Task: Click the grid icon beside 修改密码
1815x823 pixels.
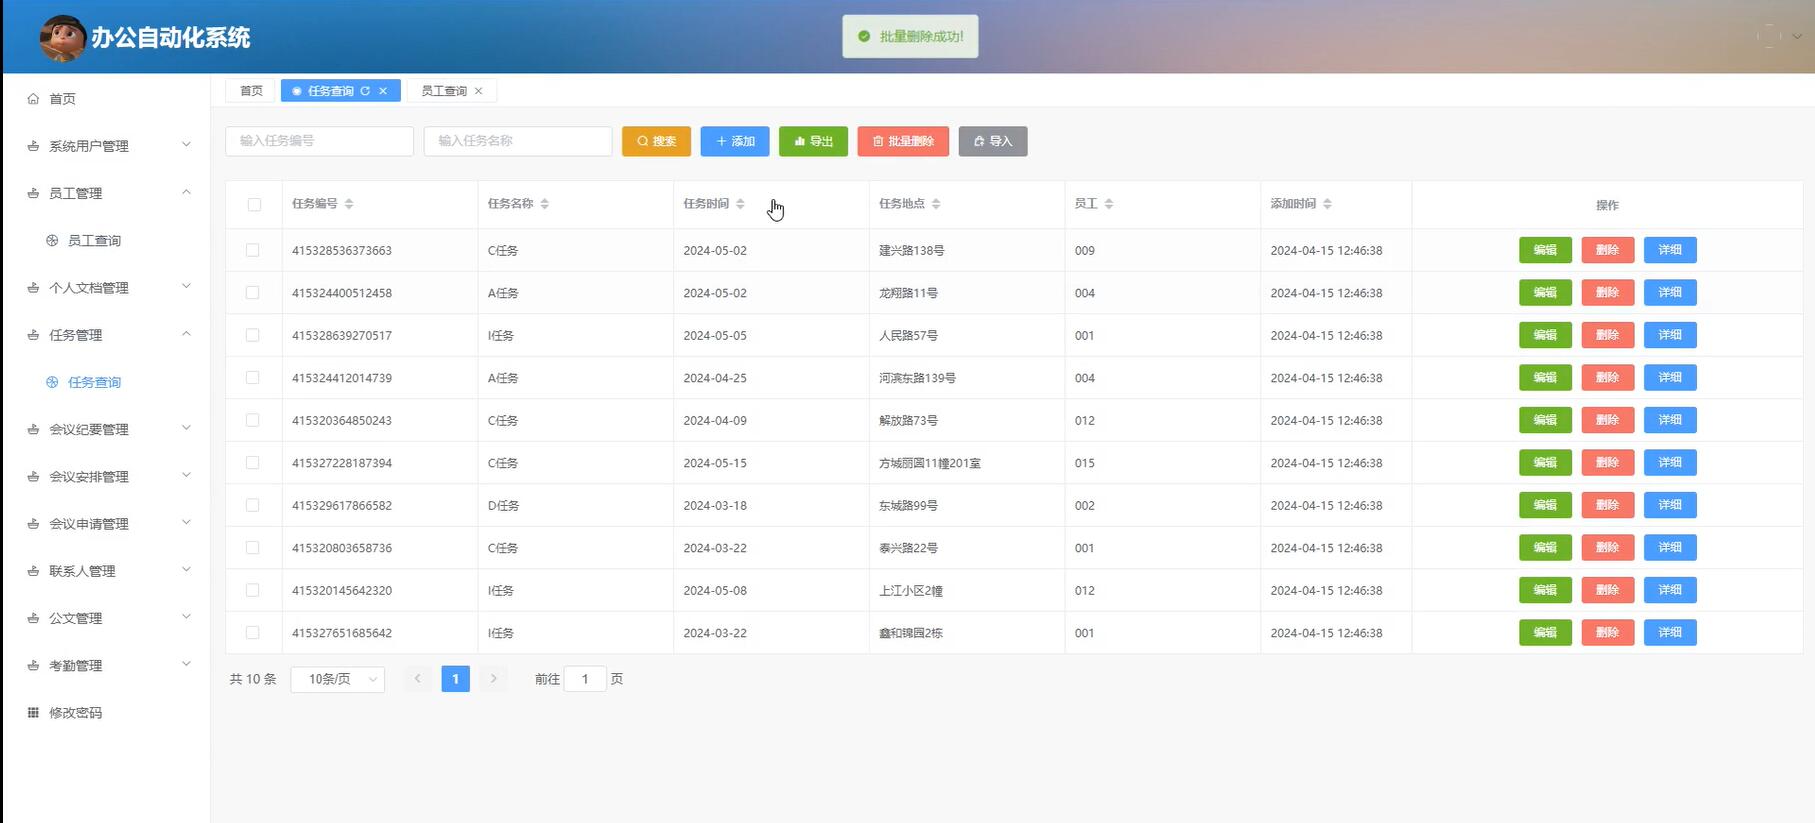Action: pos(33,713)
